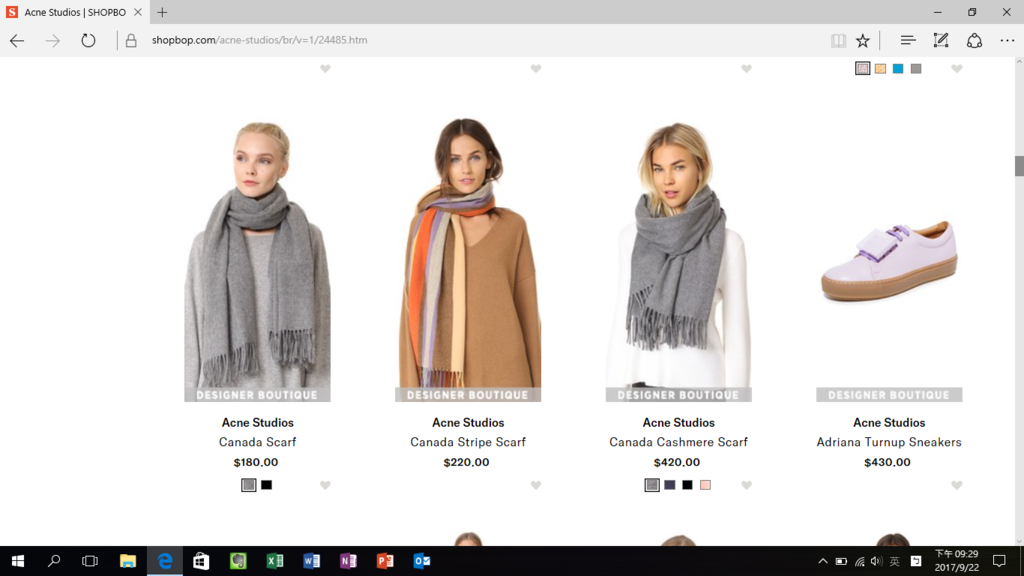Image resolution: width=1024 pixels, height=576 pixels.
Task: Expand the hidden system tray icons
Action: point(823,561)
